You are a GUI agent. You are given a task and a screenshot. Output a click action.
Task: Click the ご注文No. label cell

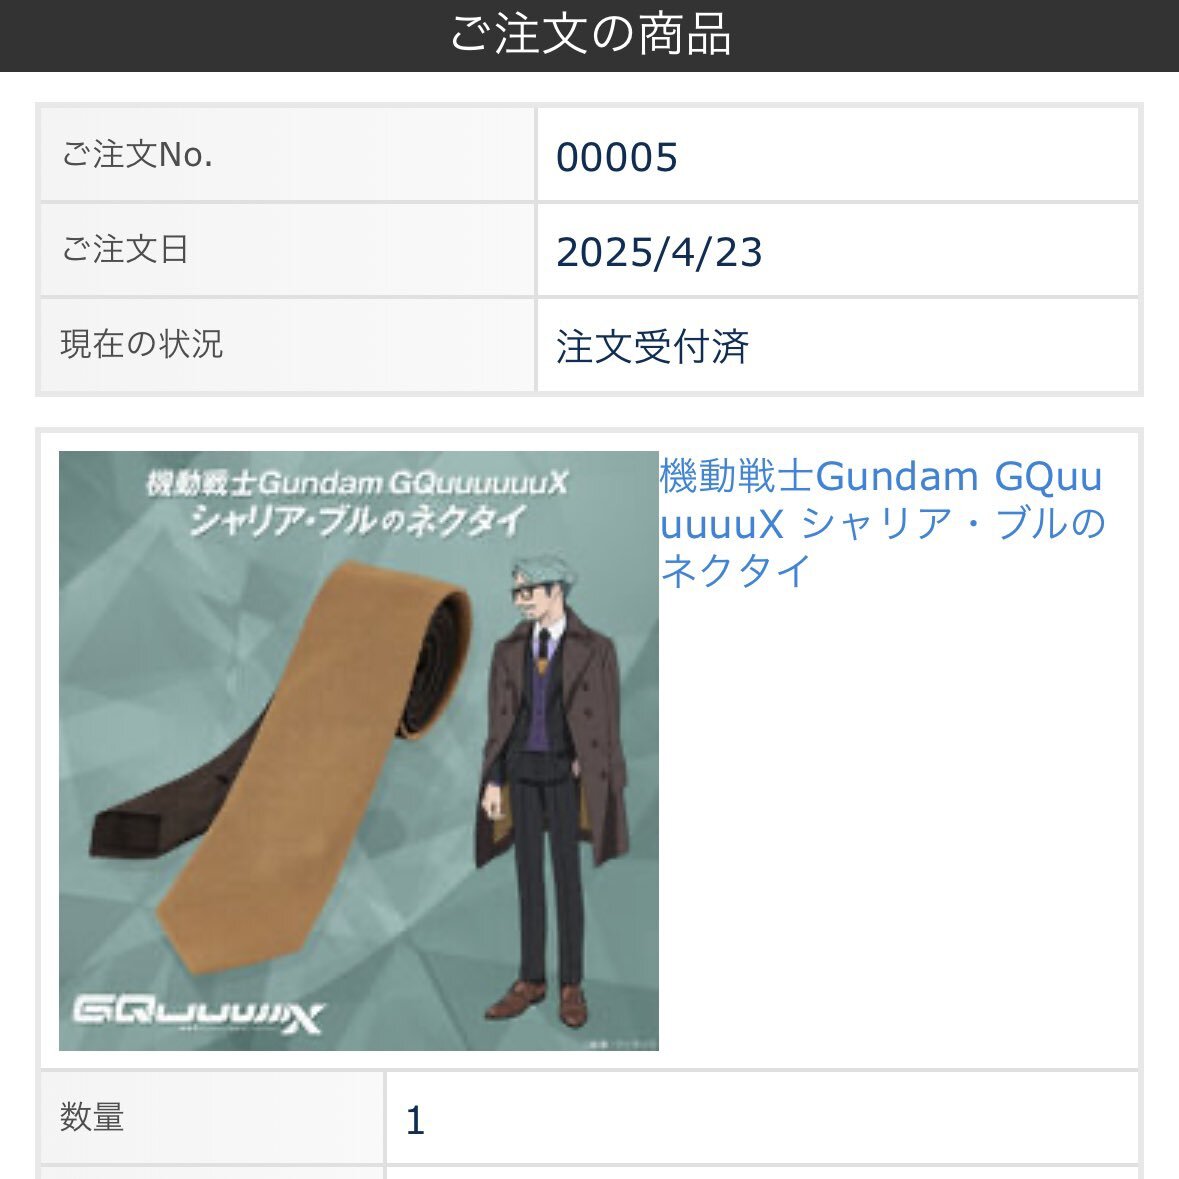click(287, 155)
